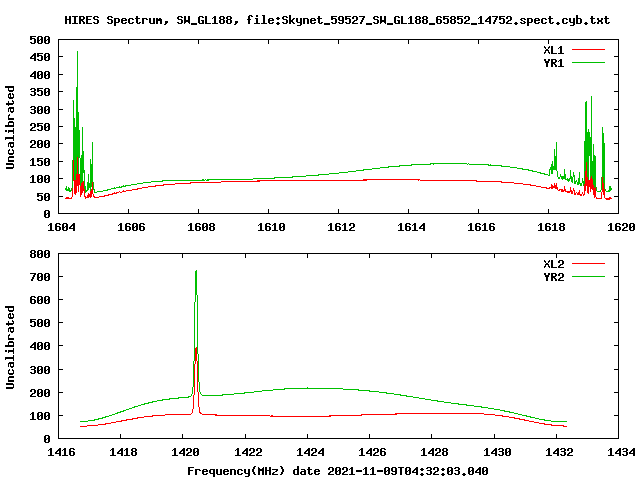Screen dimensions: 640x480
Task: Click the HIRES Spectrum title text
Action: tap(337, 20)
